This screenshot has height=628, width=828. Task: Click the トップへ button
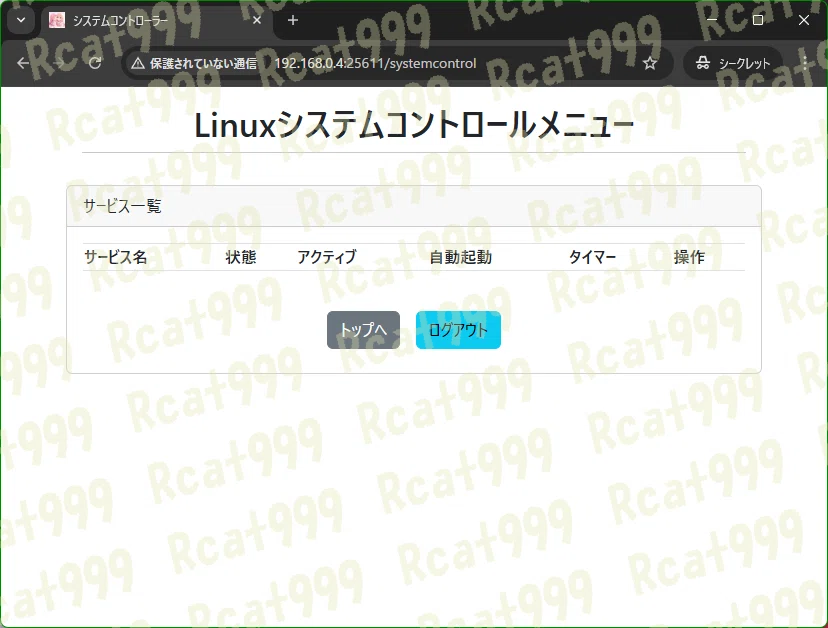pyautogui.click(x=363, y=330)
